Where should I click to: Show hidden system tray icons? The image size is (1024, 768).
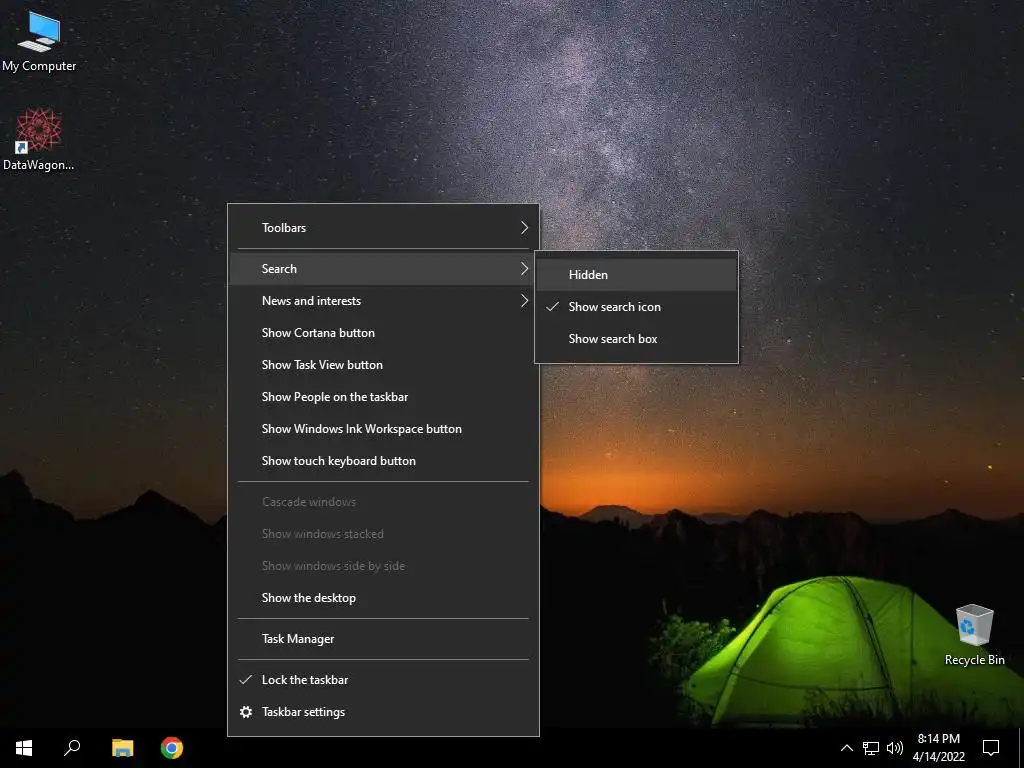click(x=846, y=748)
